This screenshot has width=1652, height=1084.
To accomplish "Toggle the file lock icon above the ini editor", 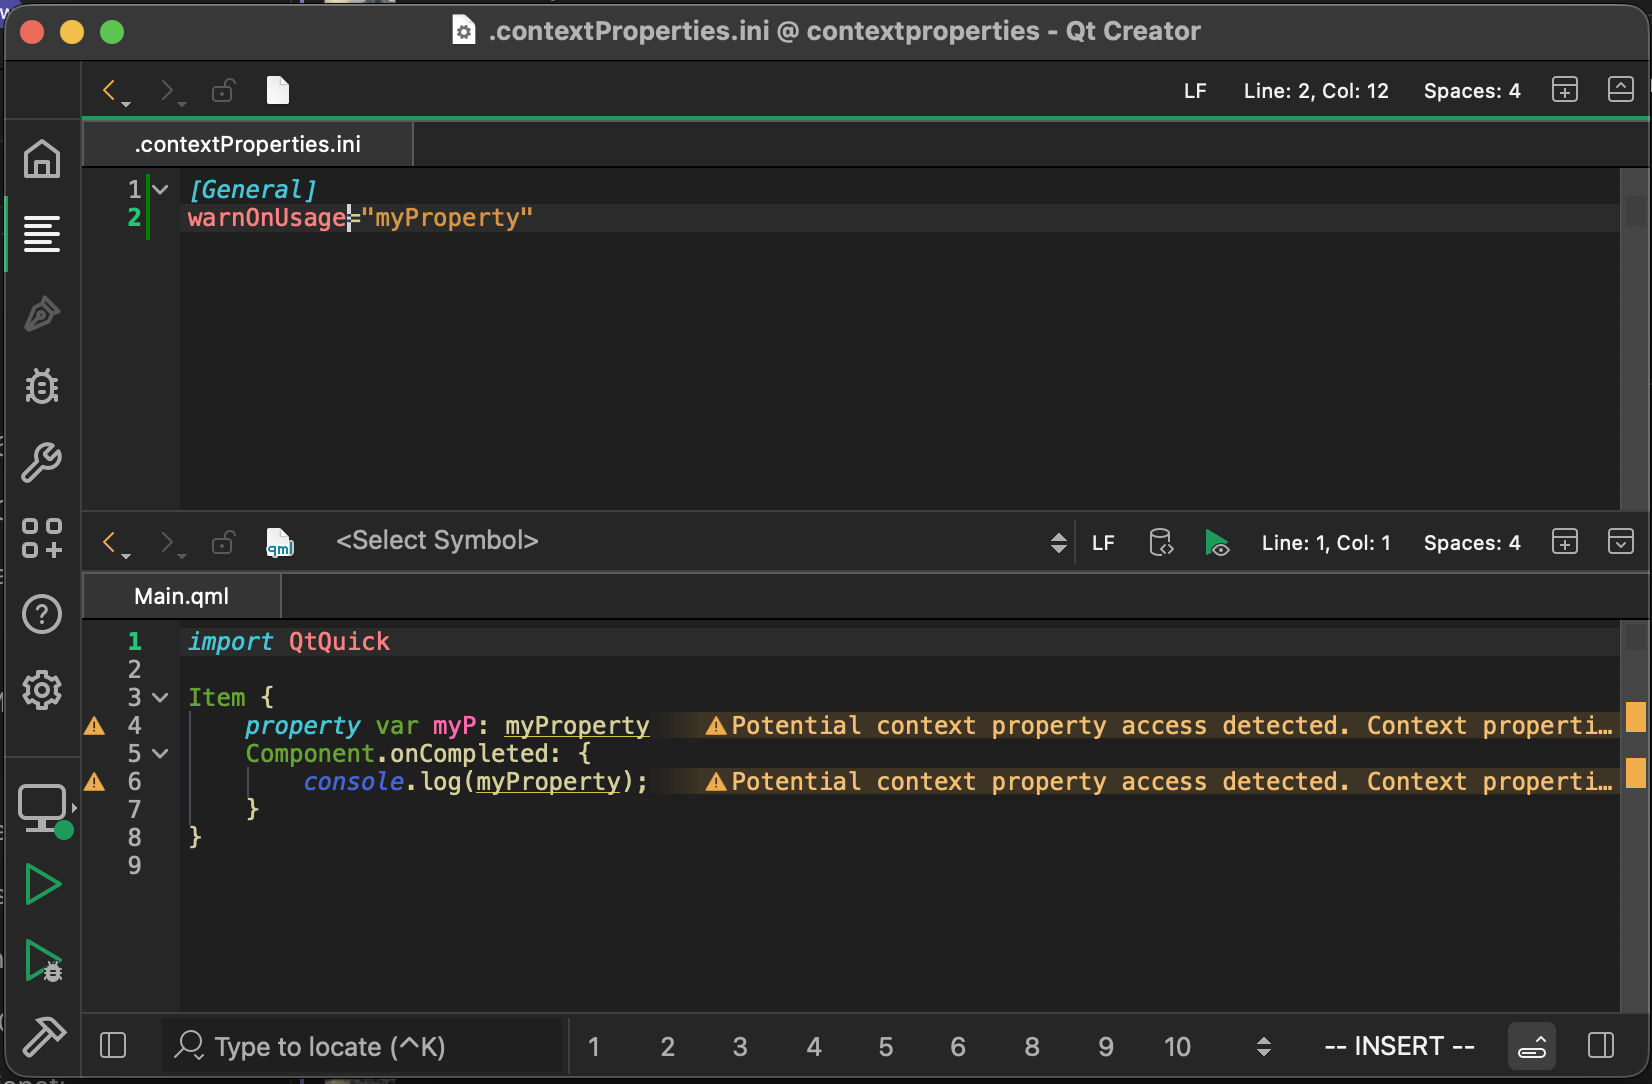I will (223, 90).
